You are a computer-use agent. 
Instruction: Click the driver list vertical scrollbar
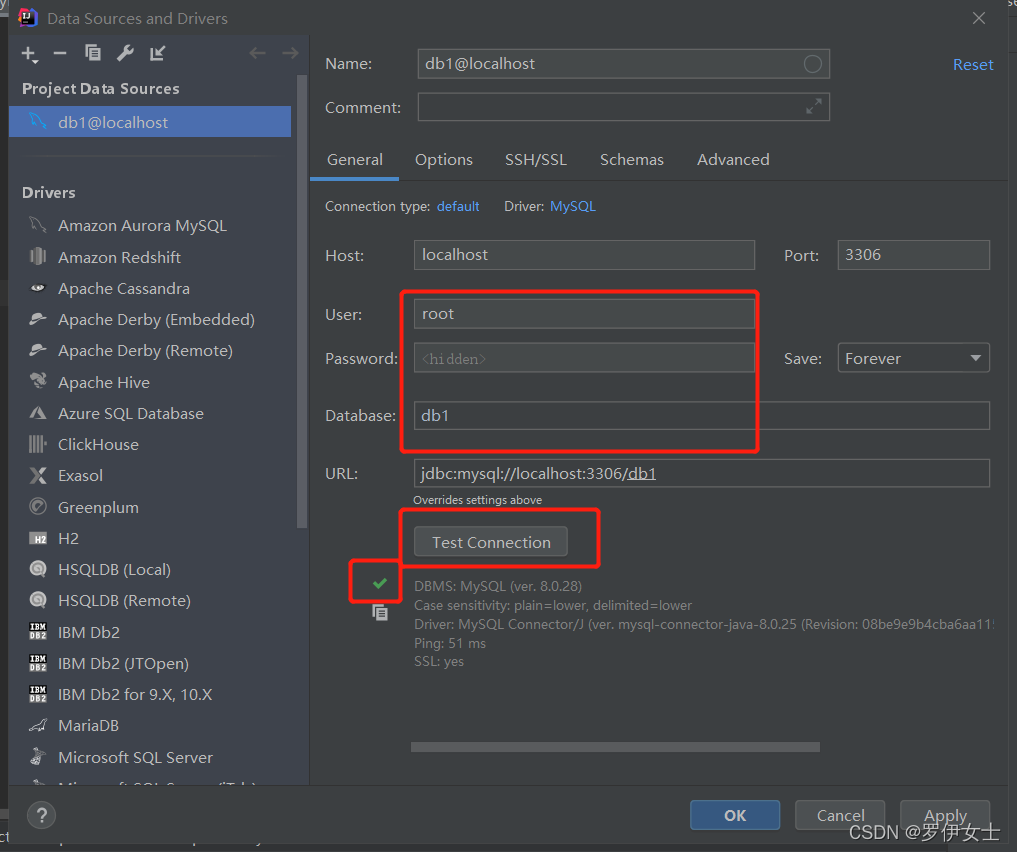pos(302,302)
